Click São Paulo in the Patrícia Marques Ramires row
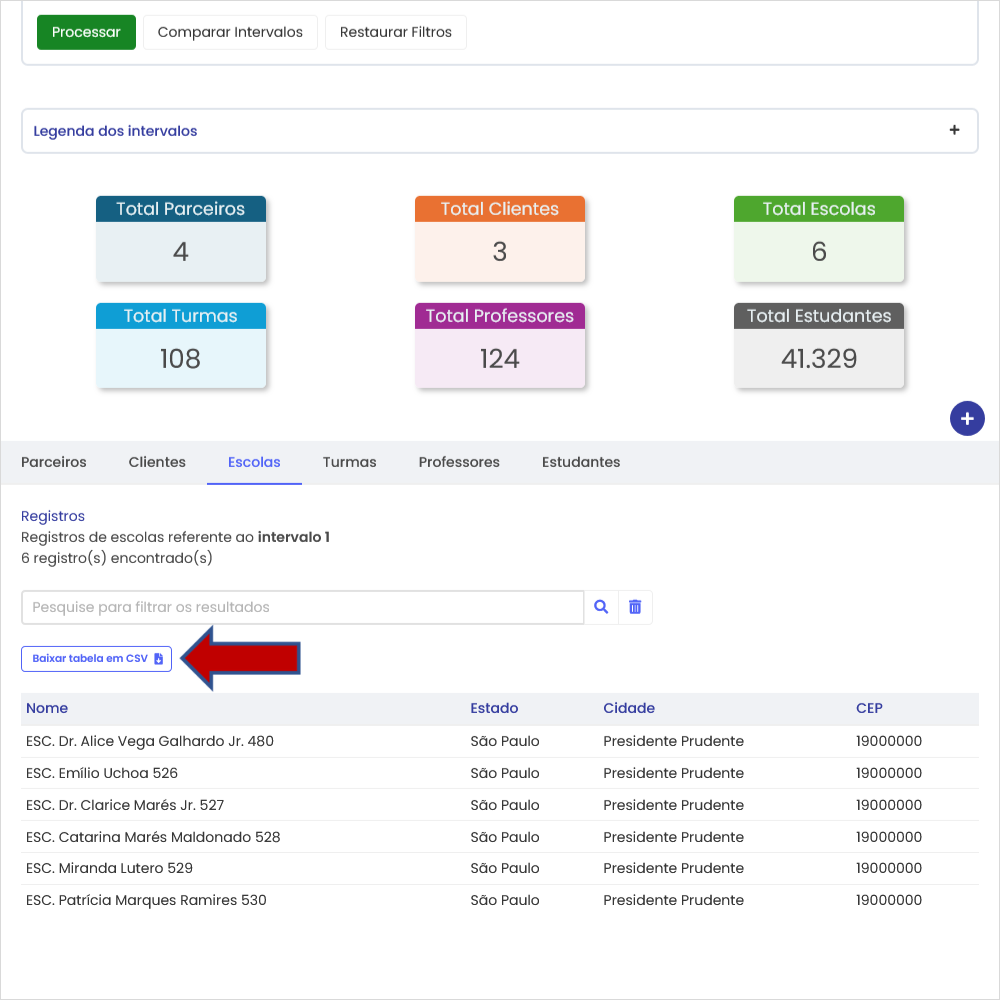The height and width of the screenshot is (1000, 1000). 505,900
